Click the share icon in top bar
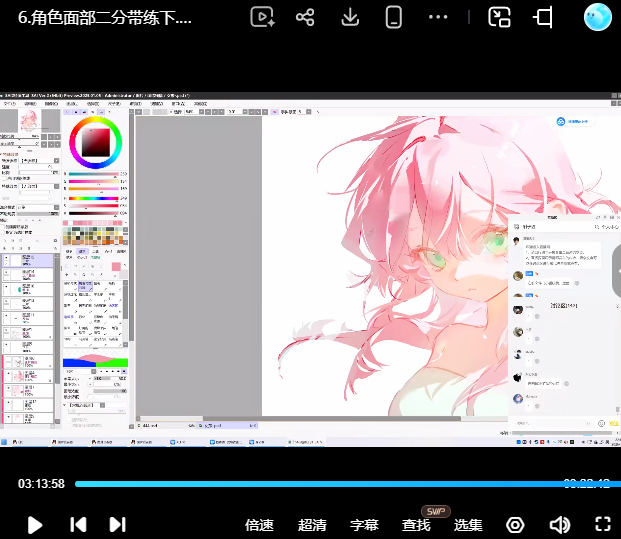Viewport: 621px width, 539px height. (x=305, y=17)
